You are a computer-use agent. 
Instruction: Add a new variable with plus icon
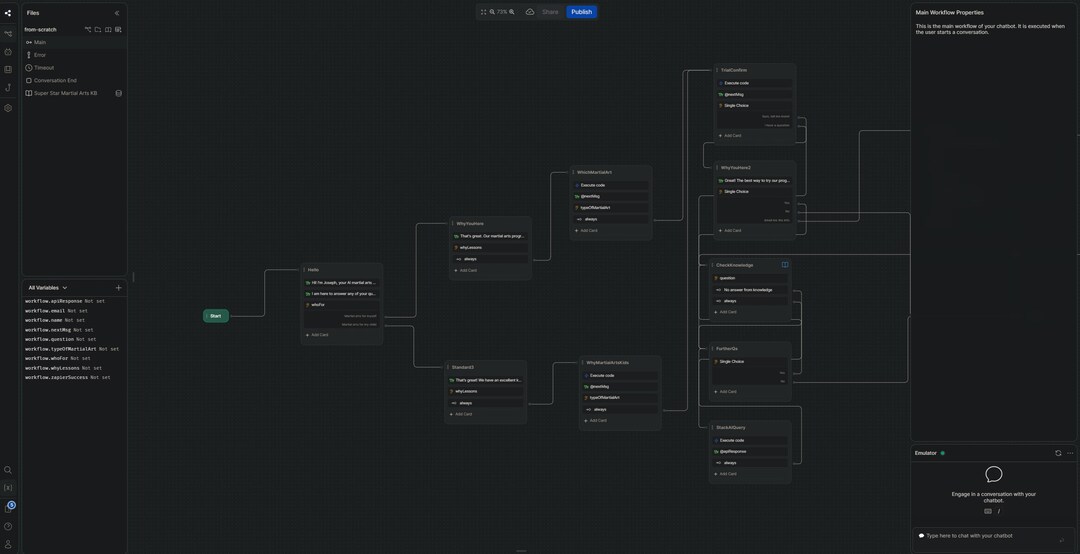[x=118, y=287]
